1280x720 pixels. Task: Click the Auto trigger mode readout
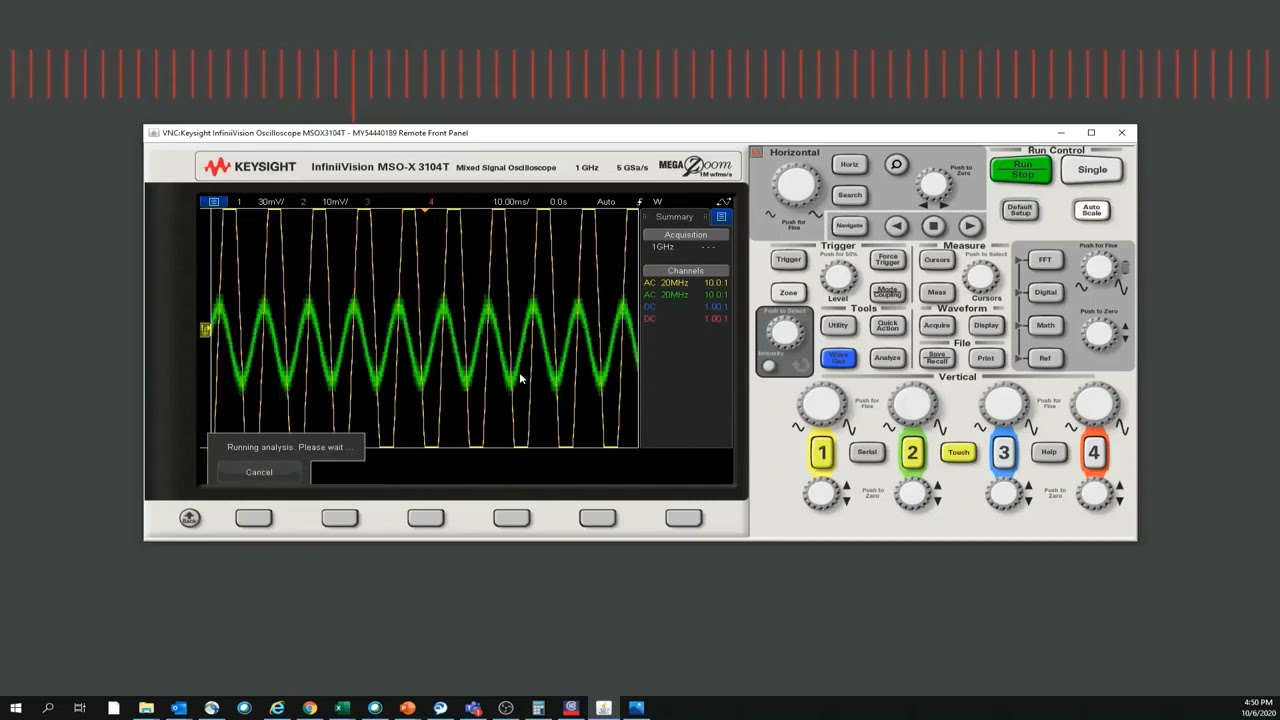pos(606,202)
